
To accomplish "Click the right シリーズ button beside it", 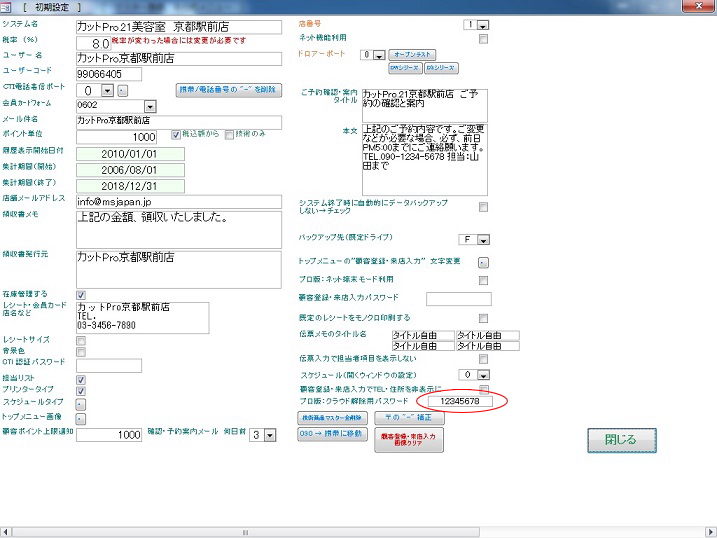I will [x=441, y=68].
